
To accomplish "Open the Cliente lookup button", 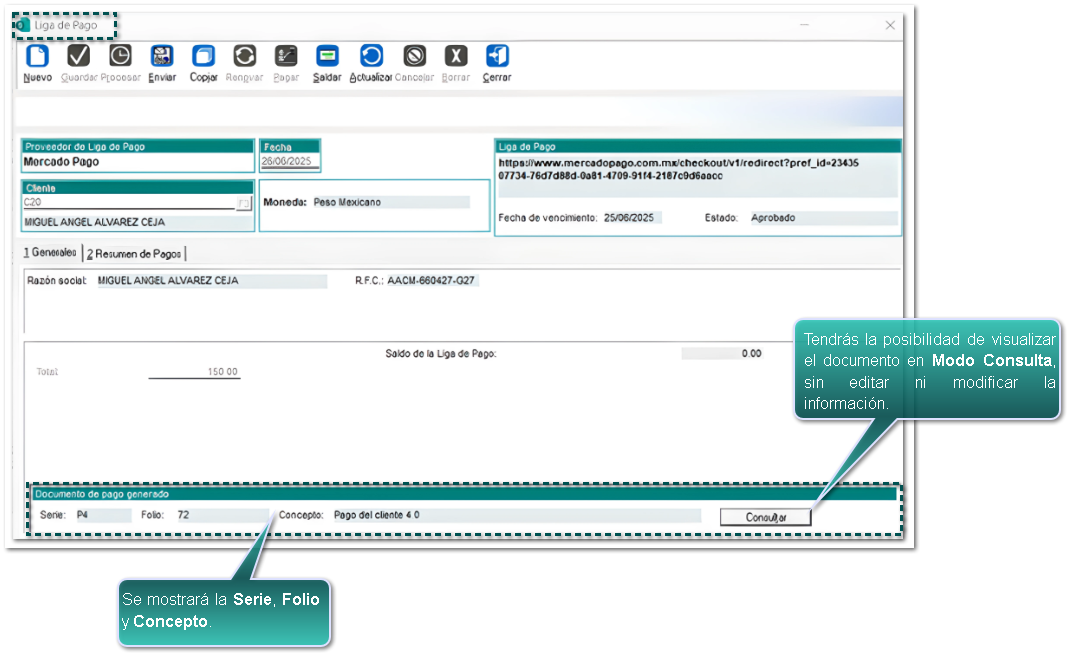I will (243, 204).
